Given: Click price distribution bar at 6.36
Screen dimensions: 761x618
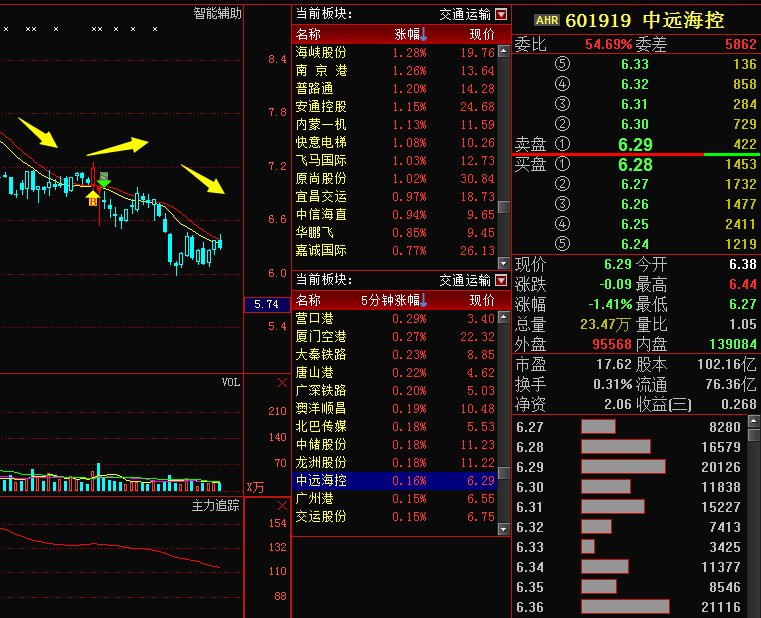Looking at the screenshot, I should click(x=625, y=607).
